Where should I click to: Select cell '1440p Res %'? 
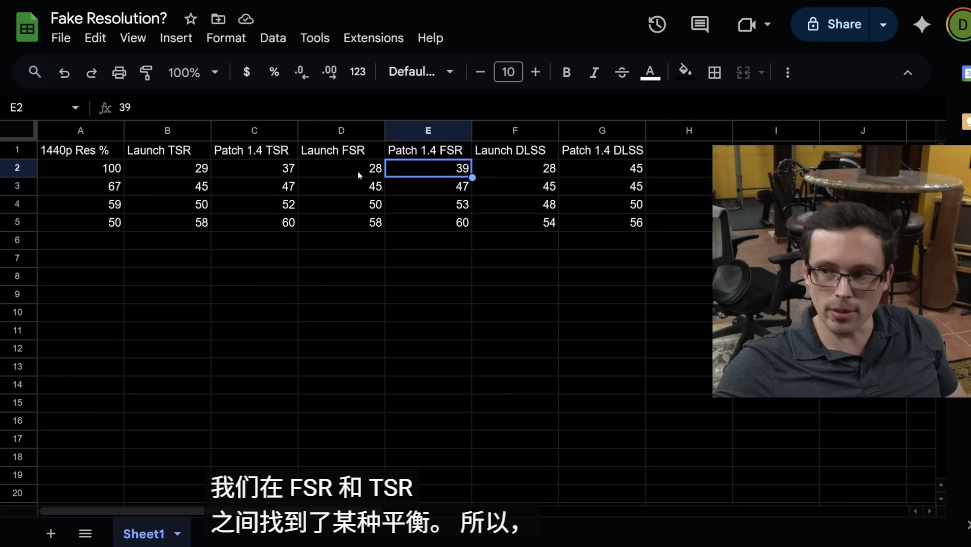(81, 150)
